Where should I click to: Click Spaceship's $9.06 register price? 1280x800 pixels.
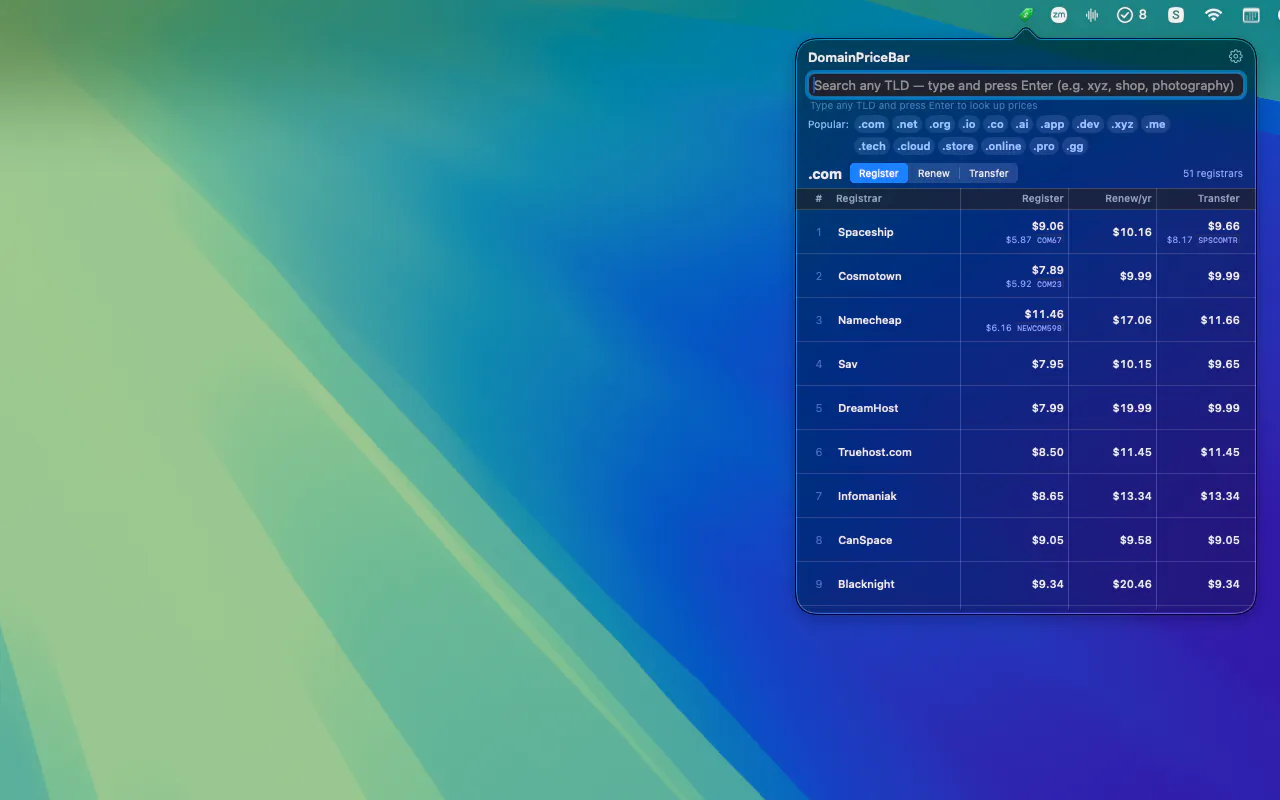click(1048, 226)
